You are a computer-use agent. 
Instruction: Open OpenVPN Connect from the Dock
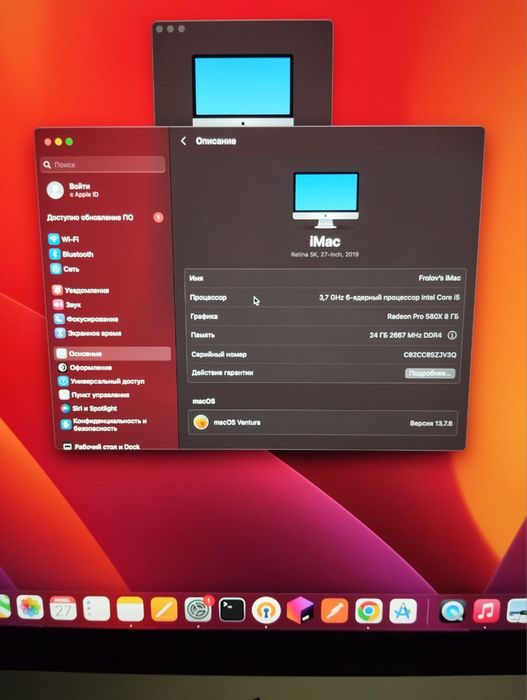click(266, 610)
